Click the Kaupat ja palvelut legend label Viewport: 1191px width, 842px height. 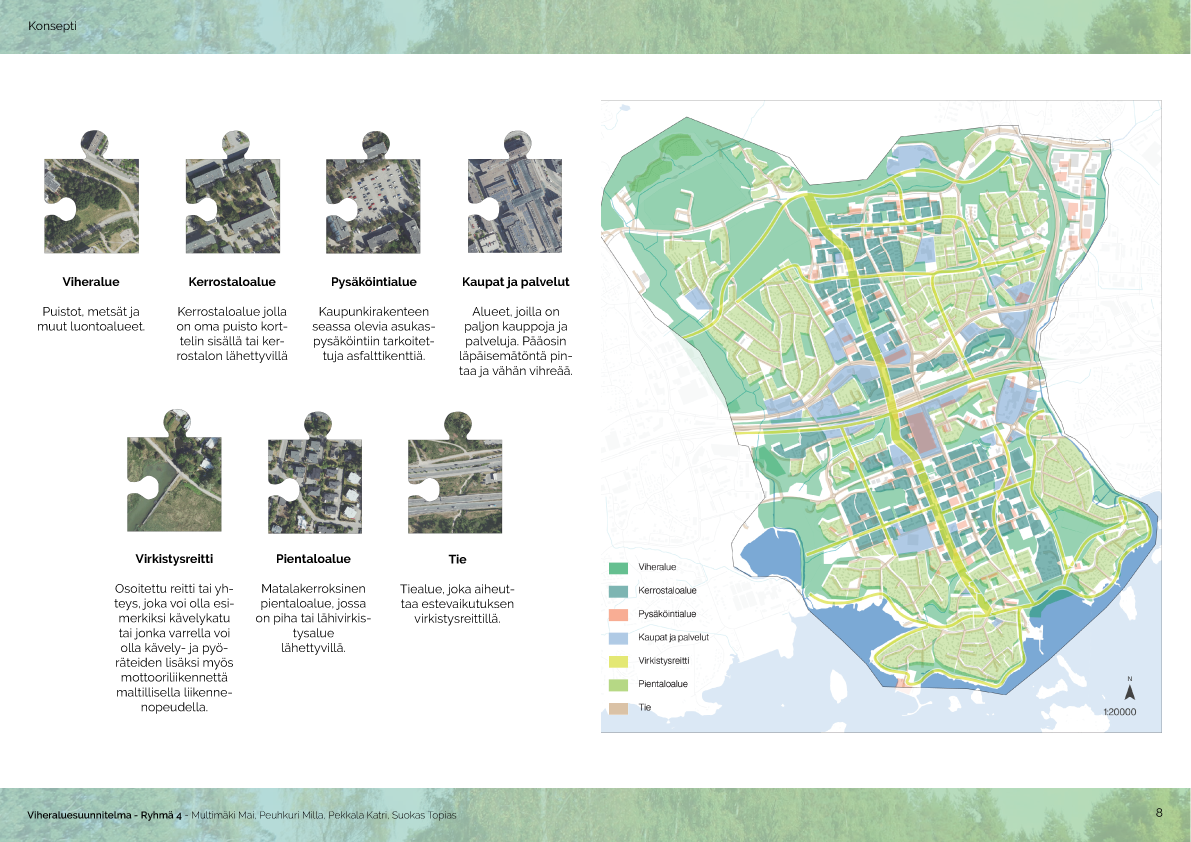(674, 639)
